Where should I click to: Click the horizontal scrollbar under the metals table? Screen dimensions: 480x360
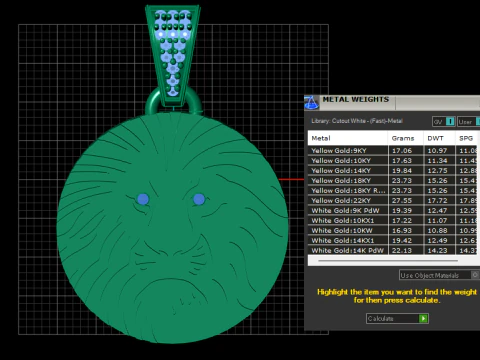pyautogui.click(x=388, y=261)
